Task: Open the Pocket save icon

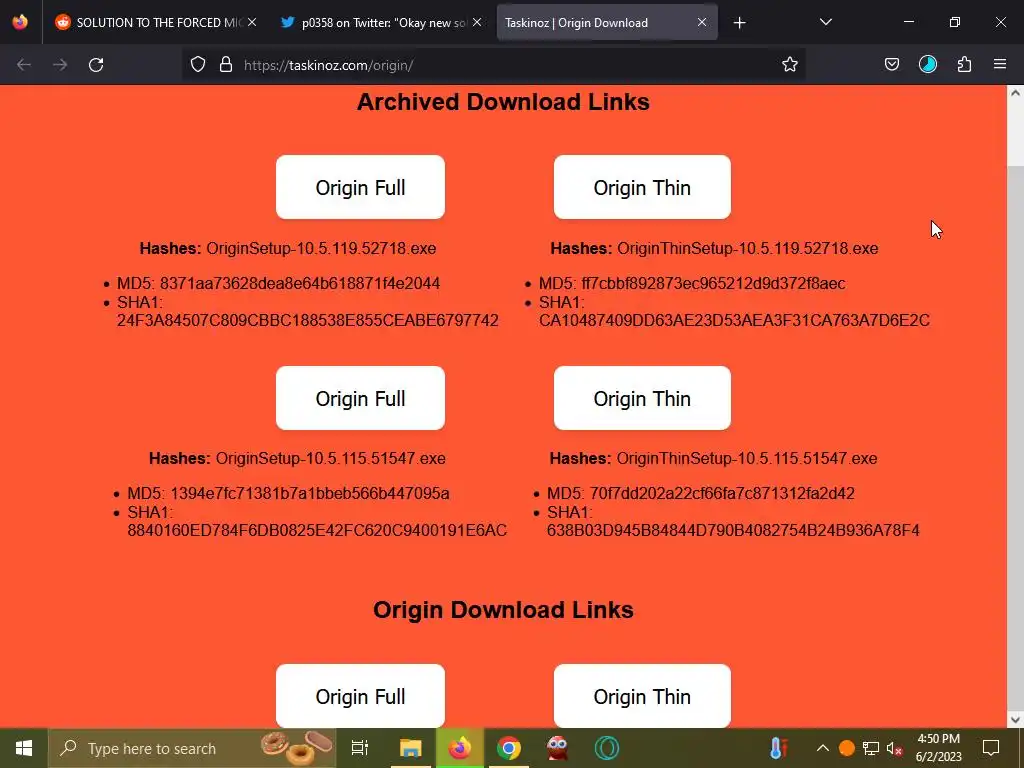Action: pyautogui.click(x=891, y=65)
